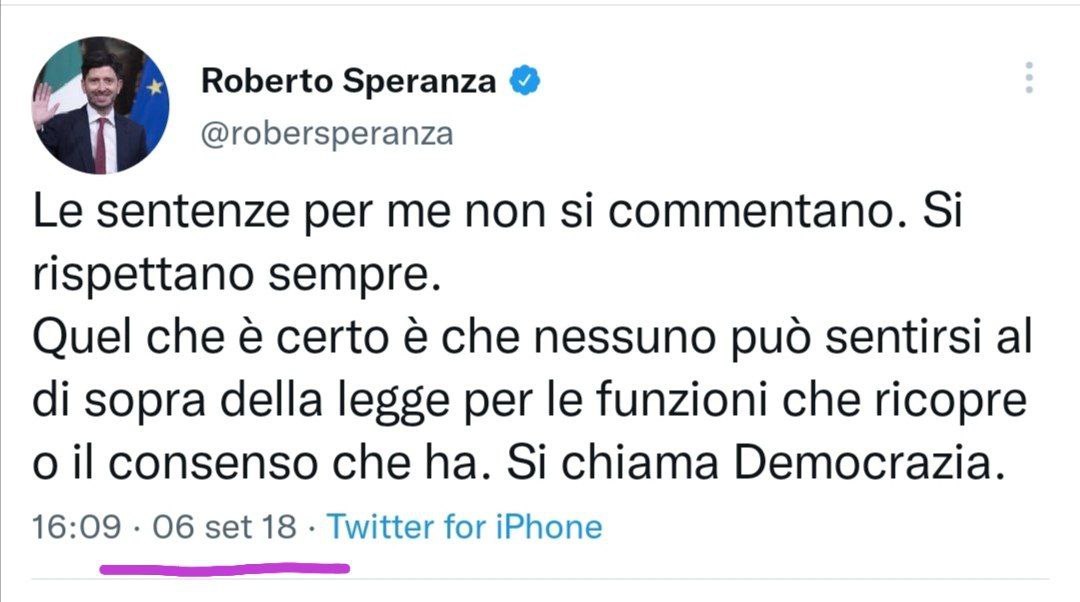This screenshot has height=602, width=1080.
Task: Click the red tie in the profile photo
Action: [100, 144]
